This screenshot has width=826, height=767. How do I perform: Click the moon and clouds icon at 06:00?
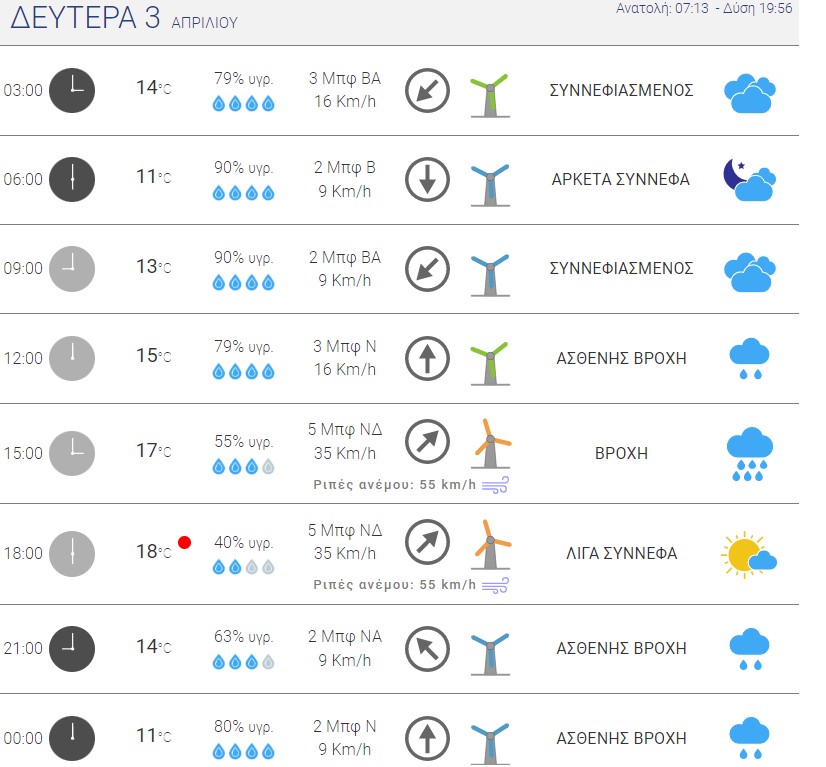click(750, 180)
